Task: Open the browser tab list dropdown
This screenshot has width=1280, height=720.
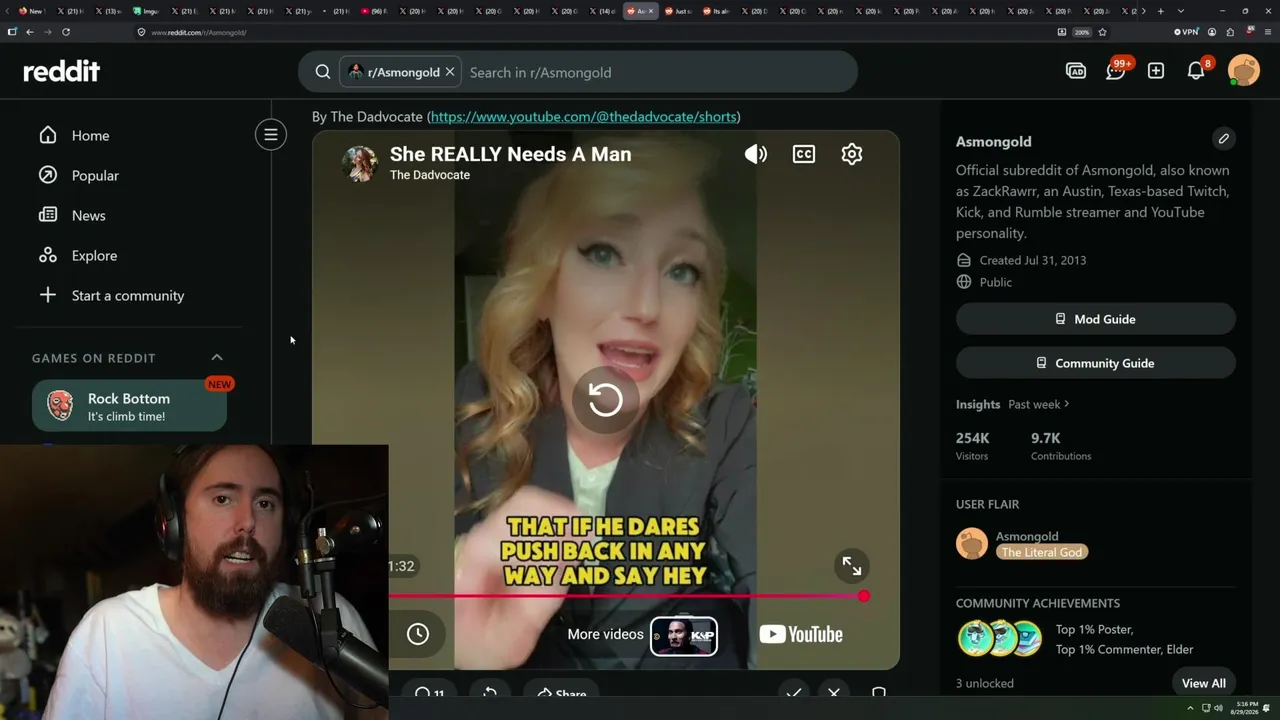Action: point(1181,11)
